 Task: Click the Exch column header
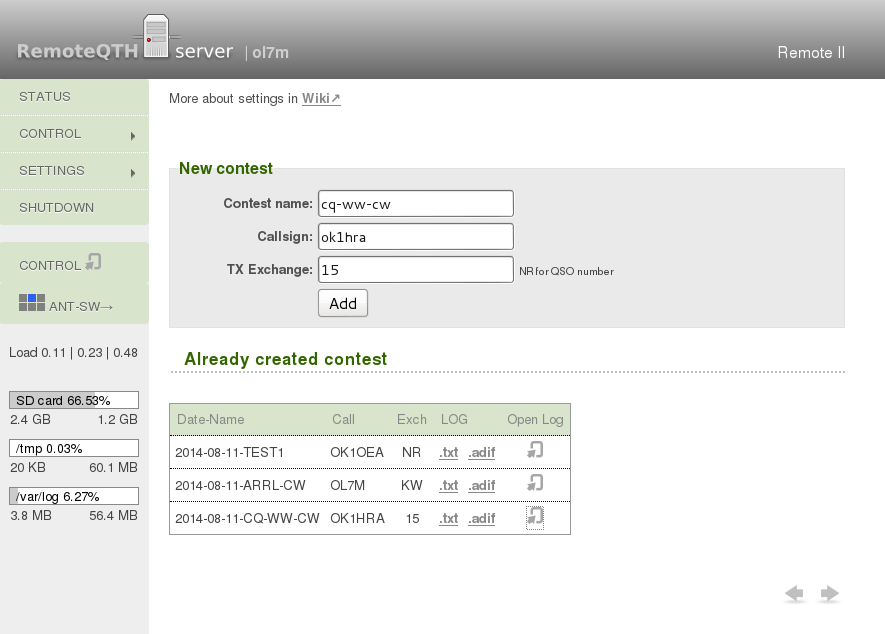click(411, 419)
